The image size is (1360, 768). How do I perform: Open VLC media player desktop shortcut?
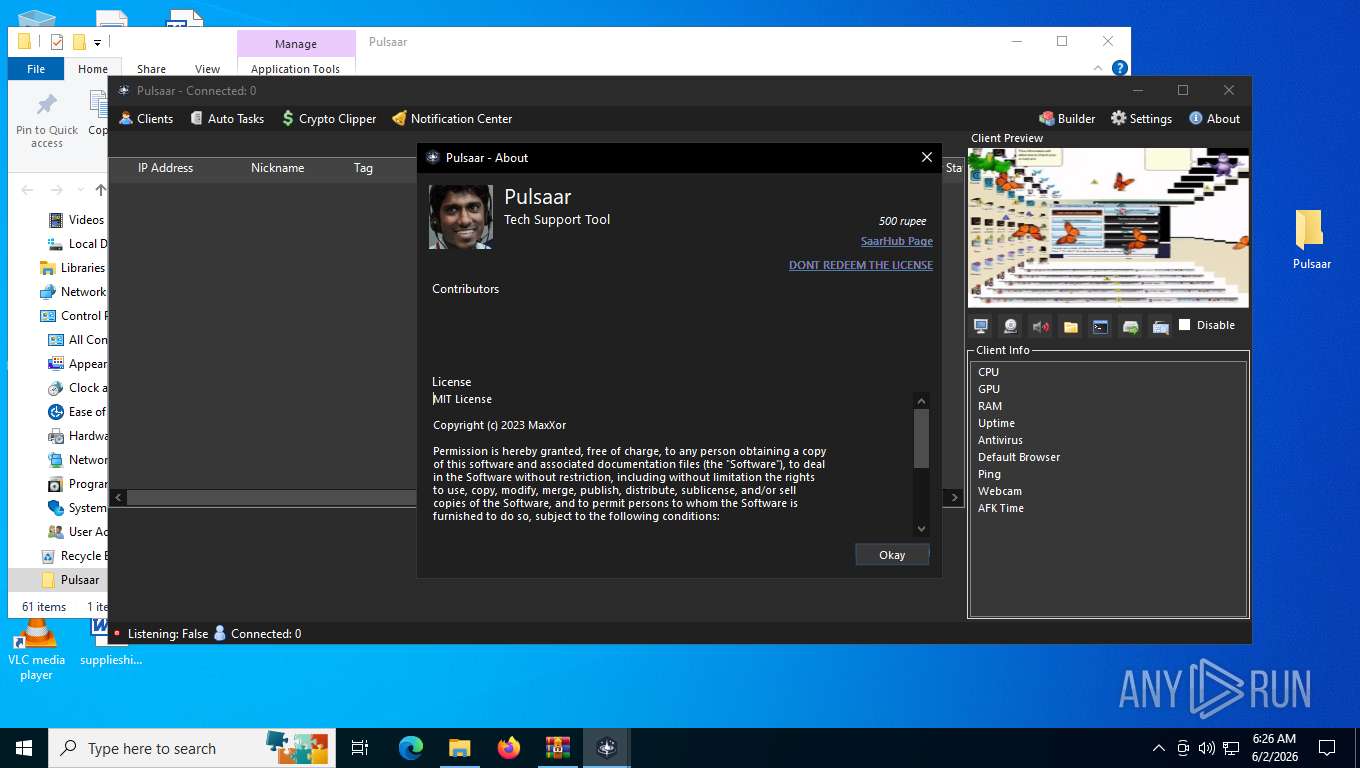pyautogui.click(x=37, y=650)
